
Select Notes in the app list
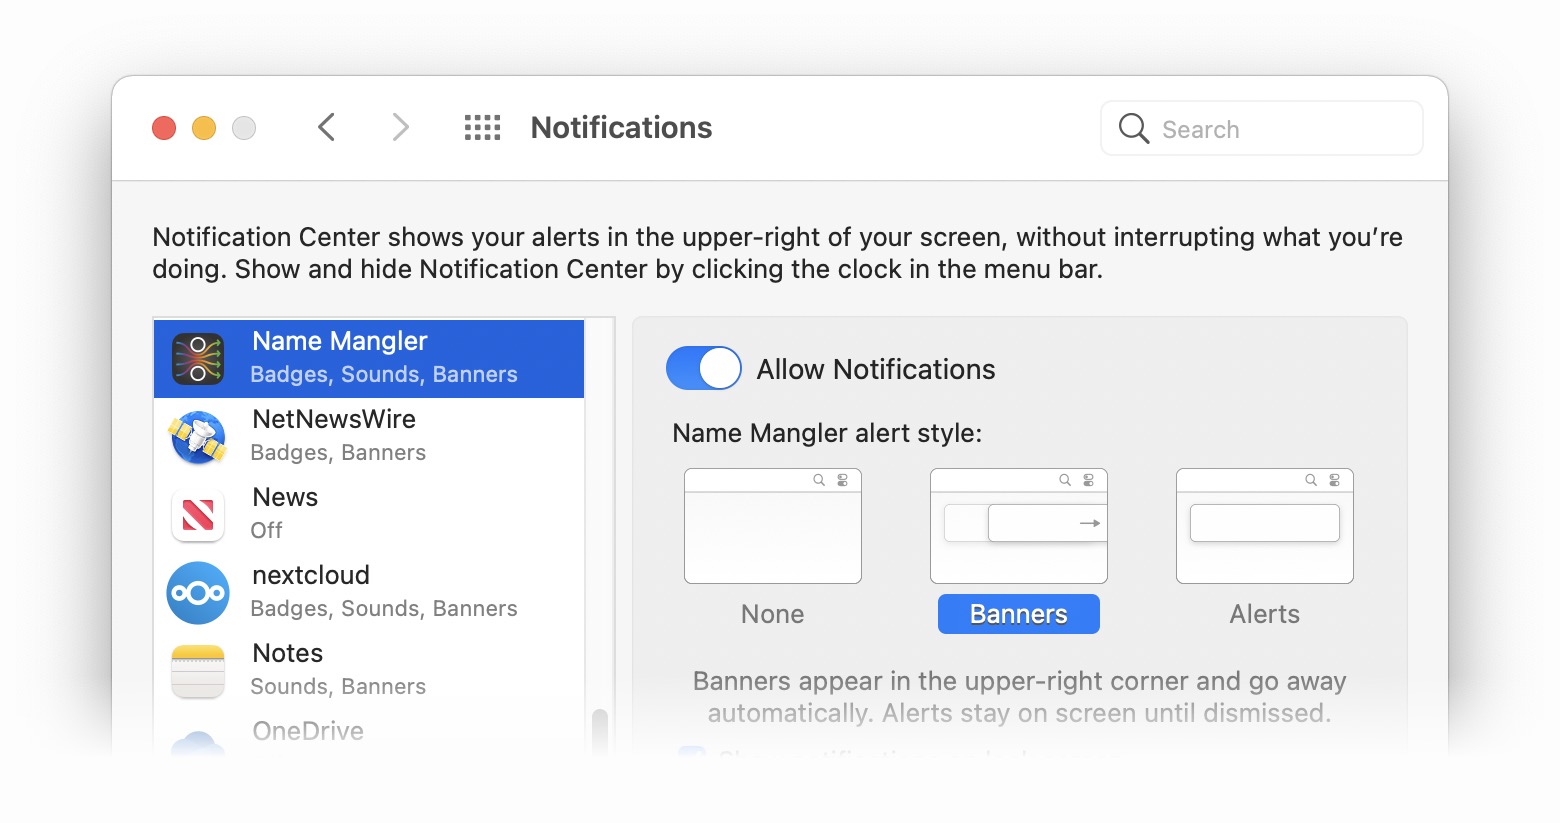tap(369, 671)
